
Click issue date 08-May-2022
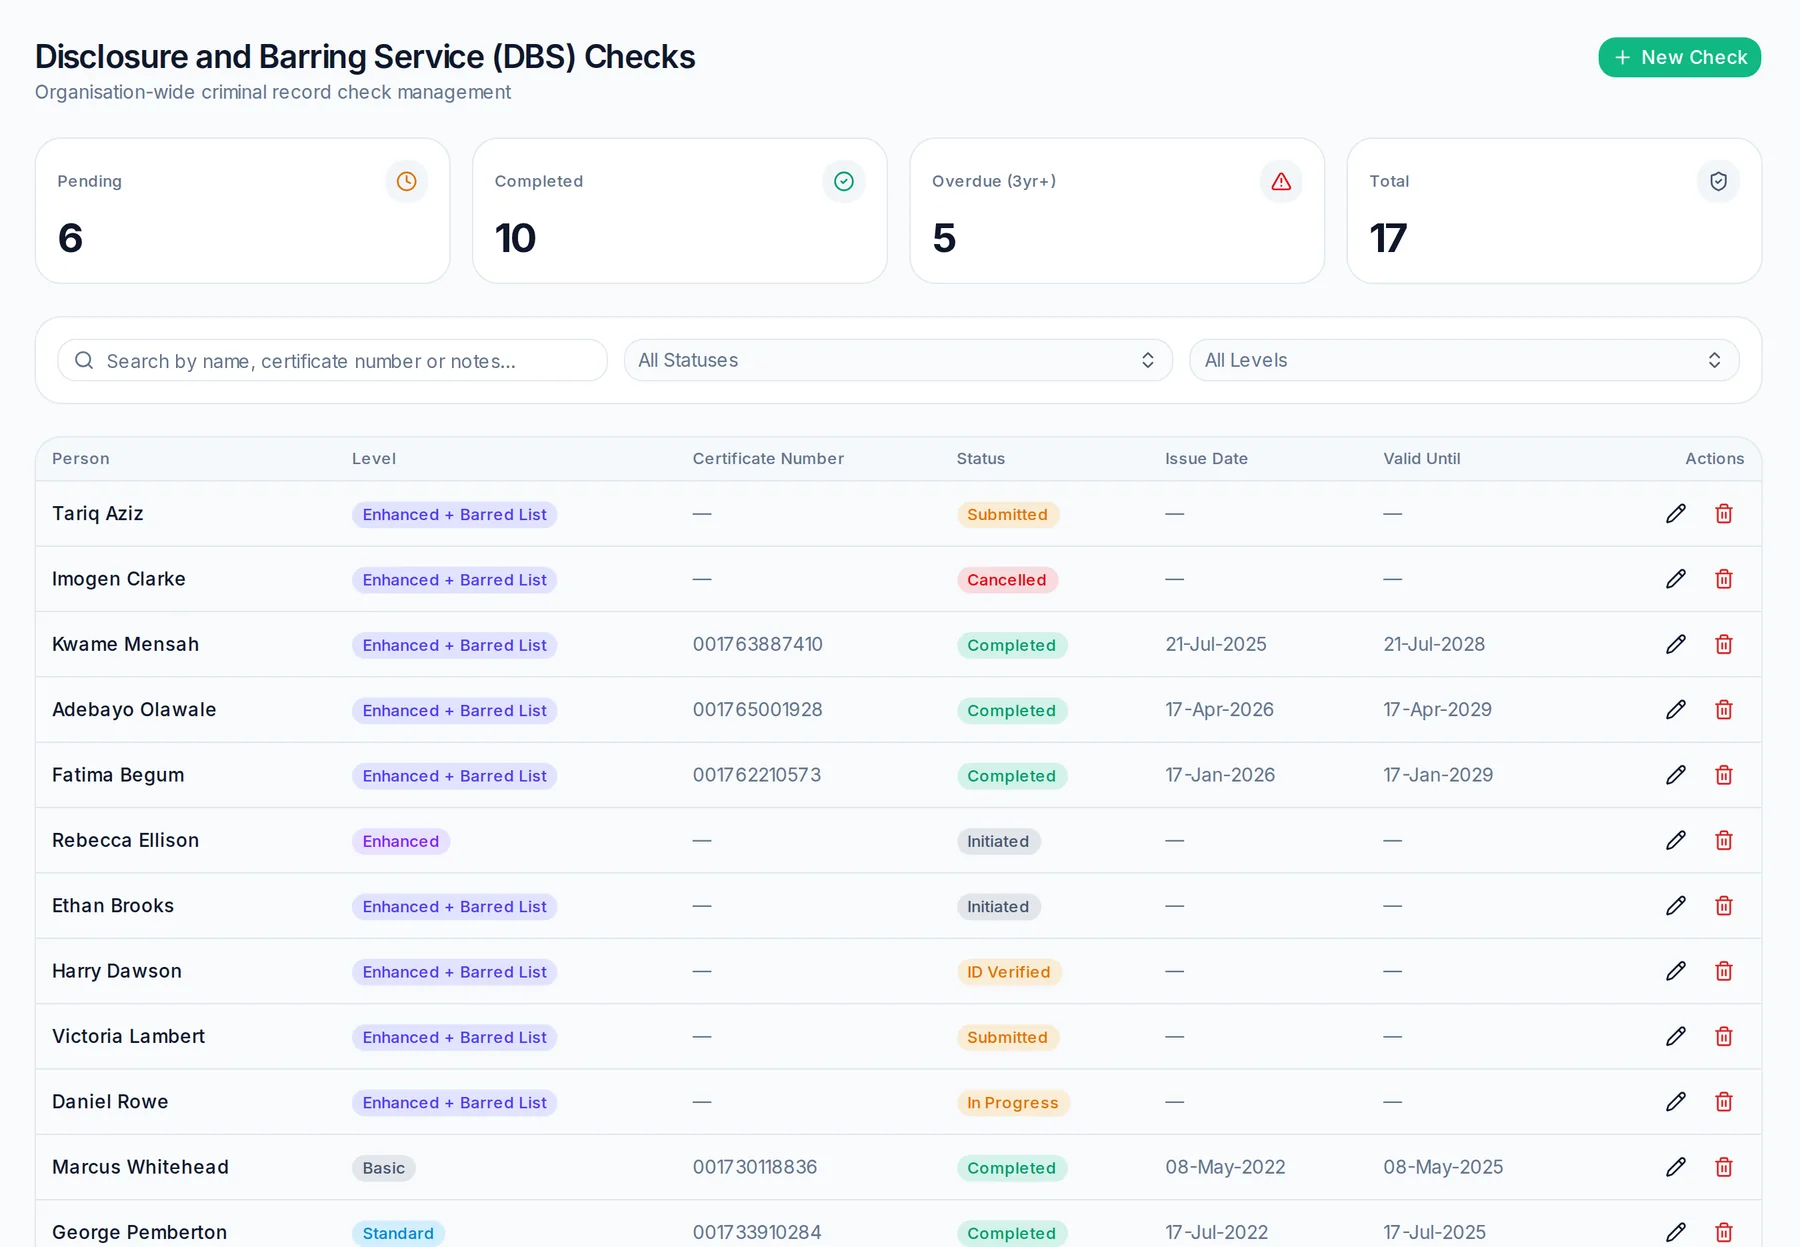pos(1225,1167)
